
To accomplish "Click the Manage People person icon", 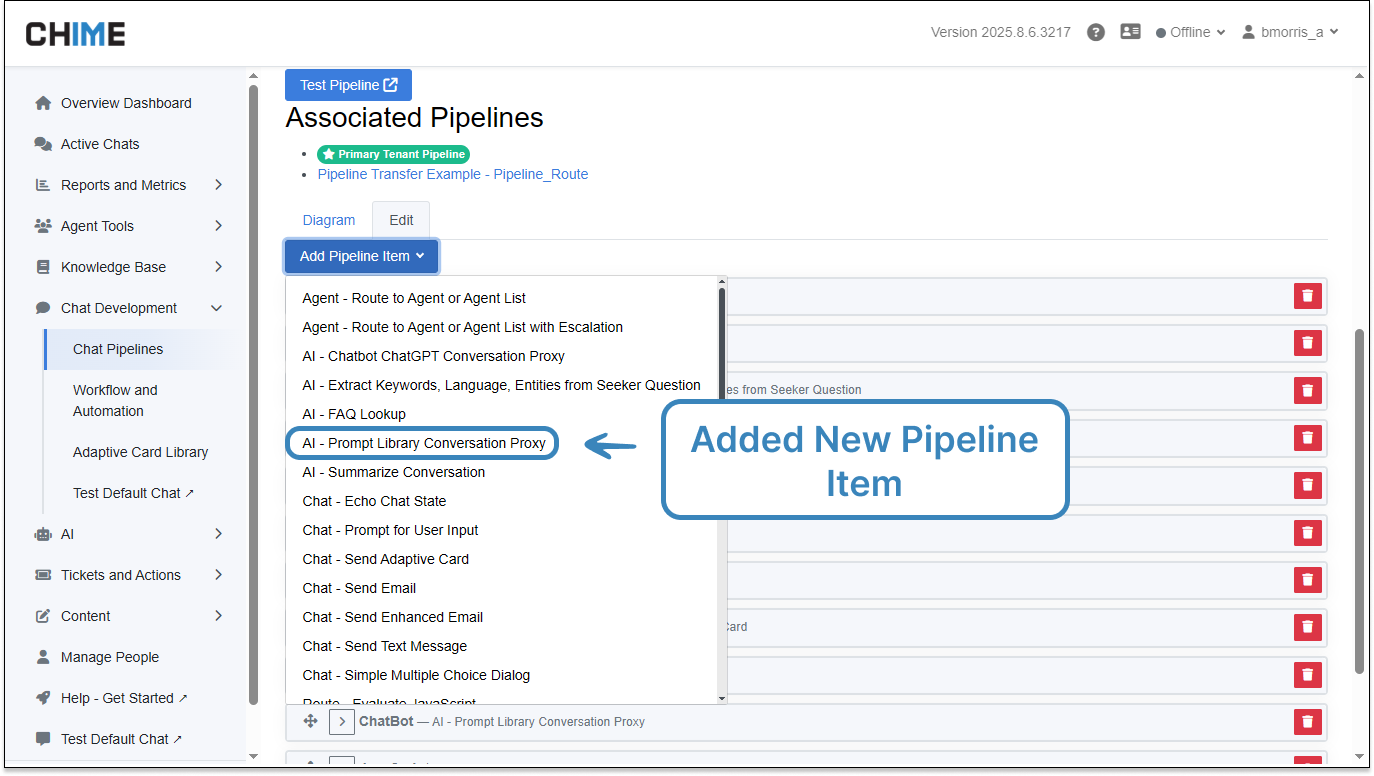I will [43, 657].
